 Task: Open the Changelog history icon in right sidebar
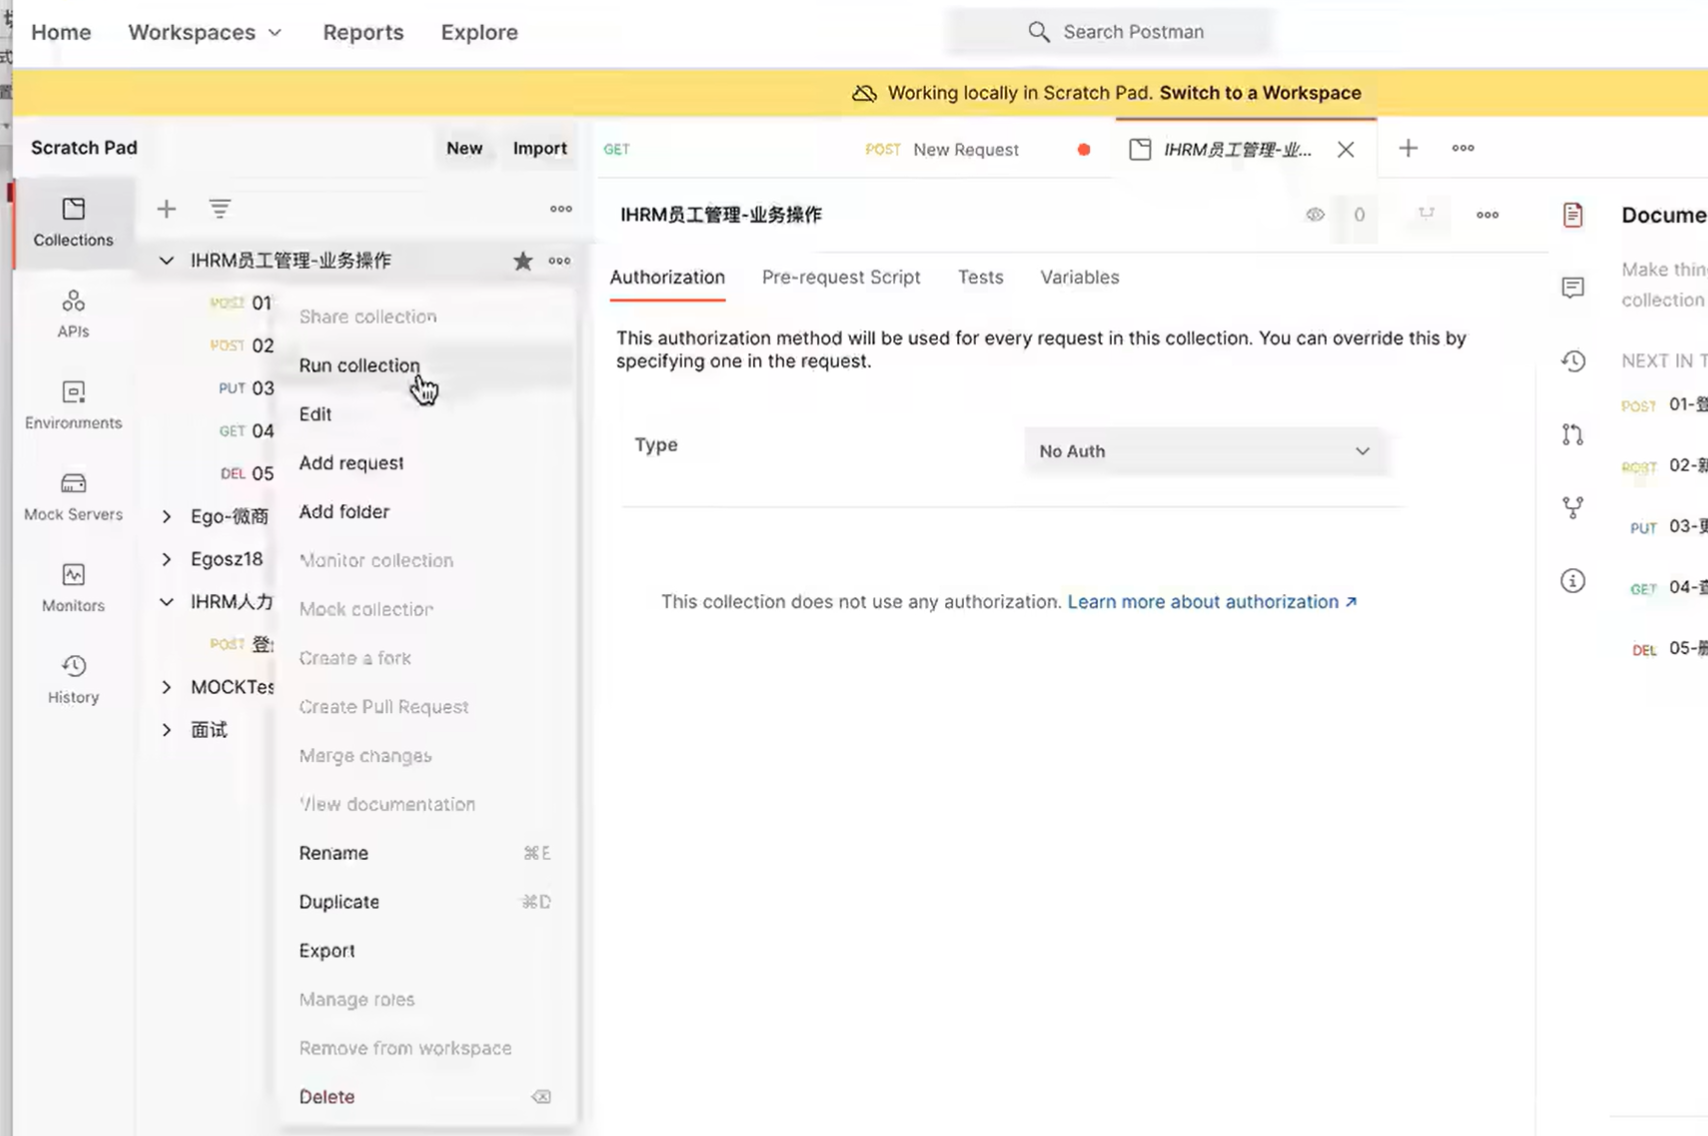point(1573,361)
